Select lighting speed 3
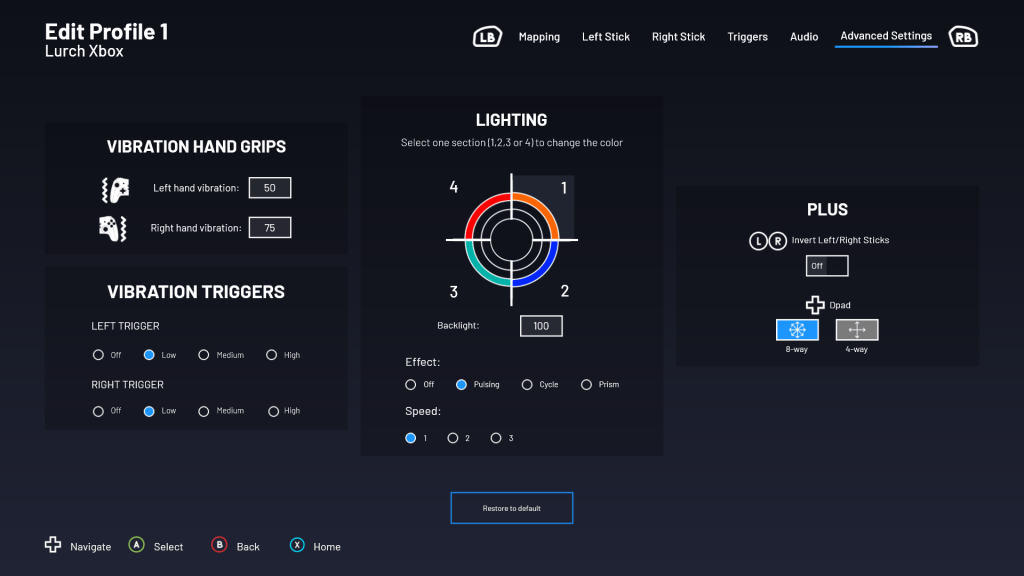 pyautogui.click(x=495, y=438)
